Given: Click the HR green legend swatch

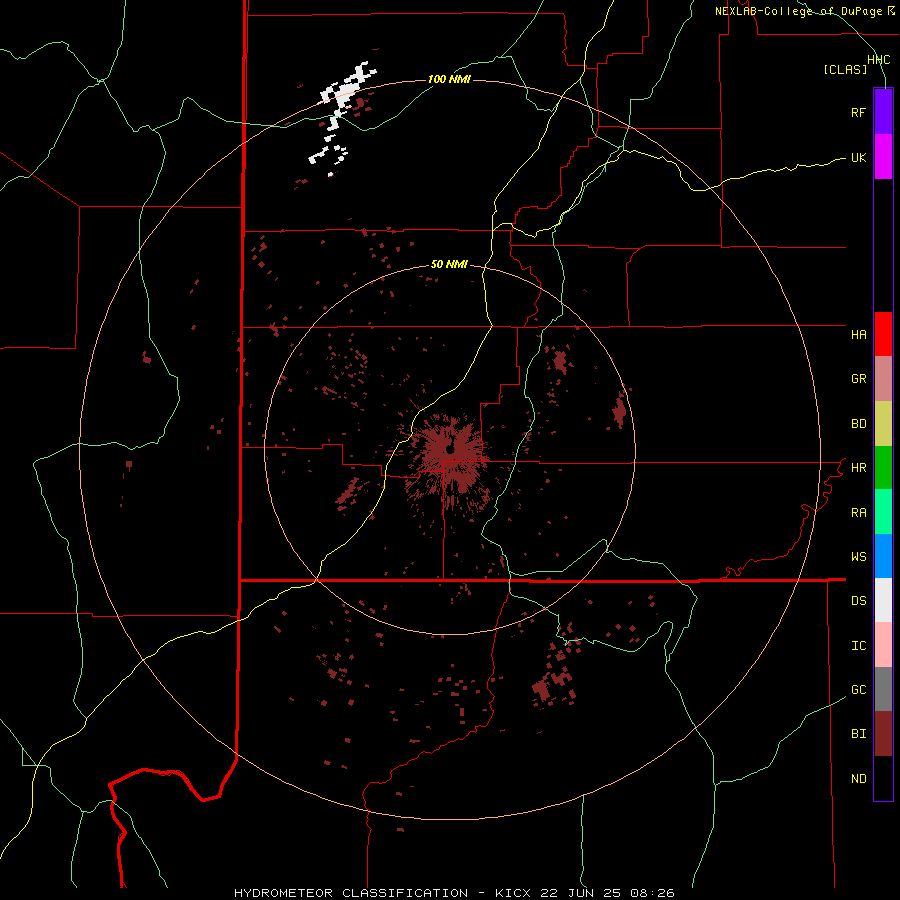Looking at the screenshot, I should pyautogui.click(x=883, y=468).
